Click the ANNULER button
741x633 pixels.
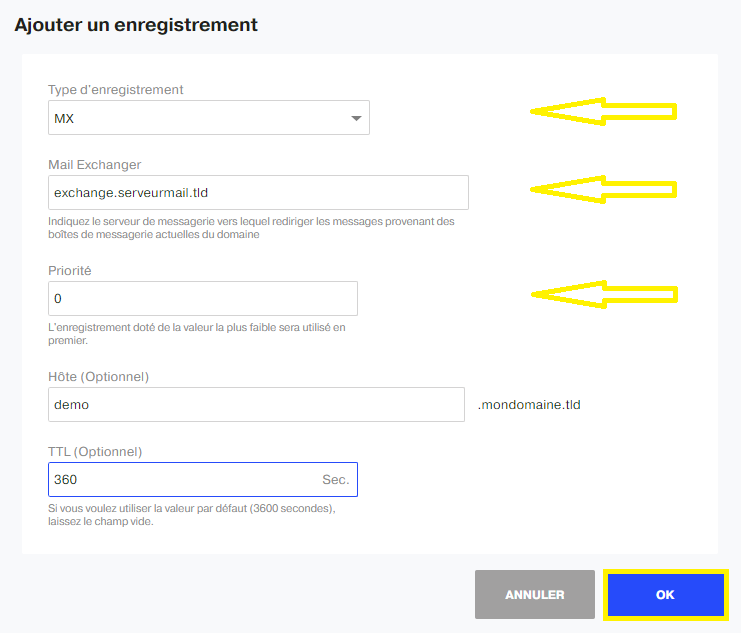(534, 594)
